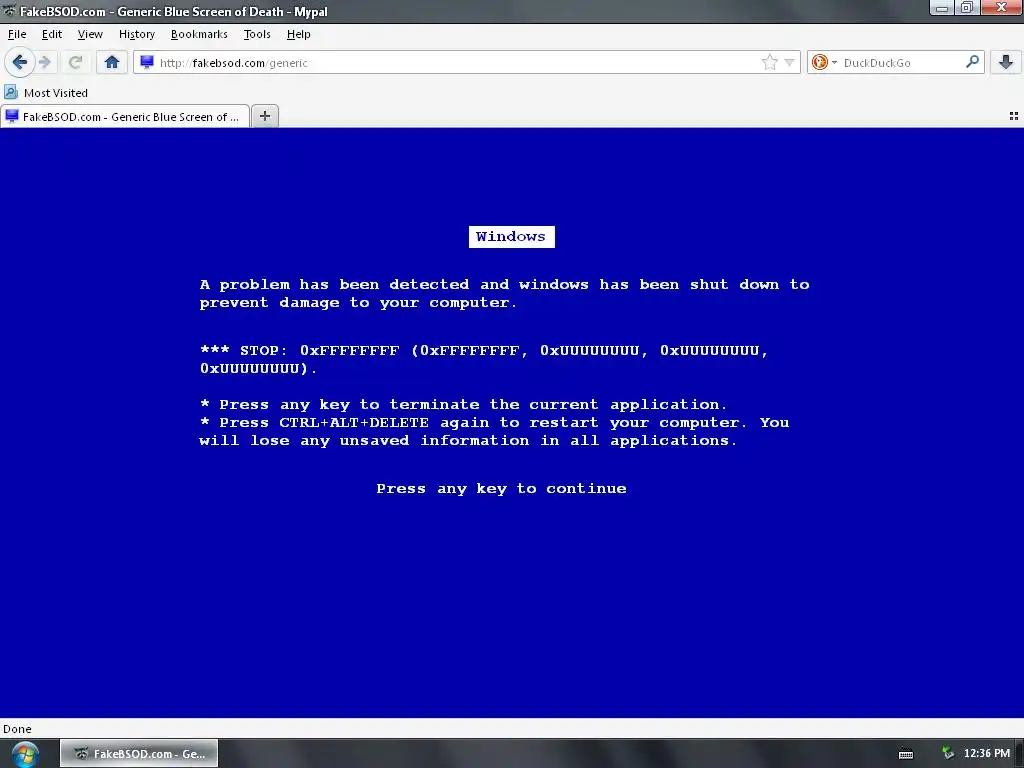Open the Help menu
The height and width of the screenshot is (768, 1024).
coord(298,34)
